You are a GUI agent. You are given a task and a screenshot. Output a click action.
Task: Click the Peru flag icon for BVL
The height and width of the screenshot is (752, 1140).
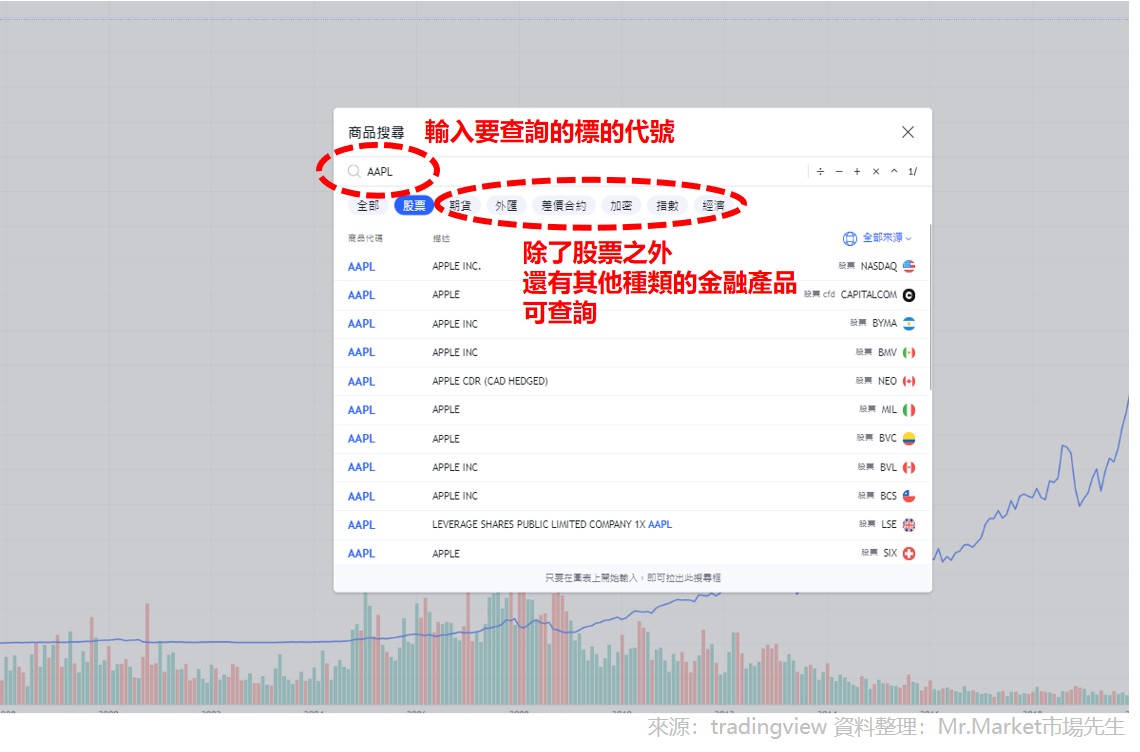909,468
